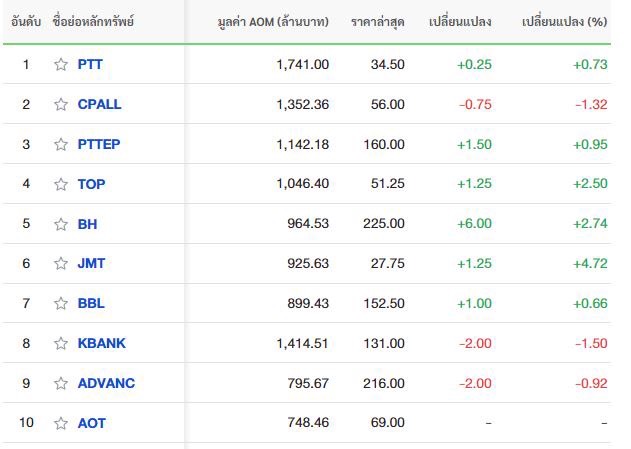Mark TOP with the star icon
The image size is (631, 449).
tap(61, 184)
